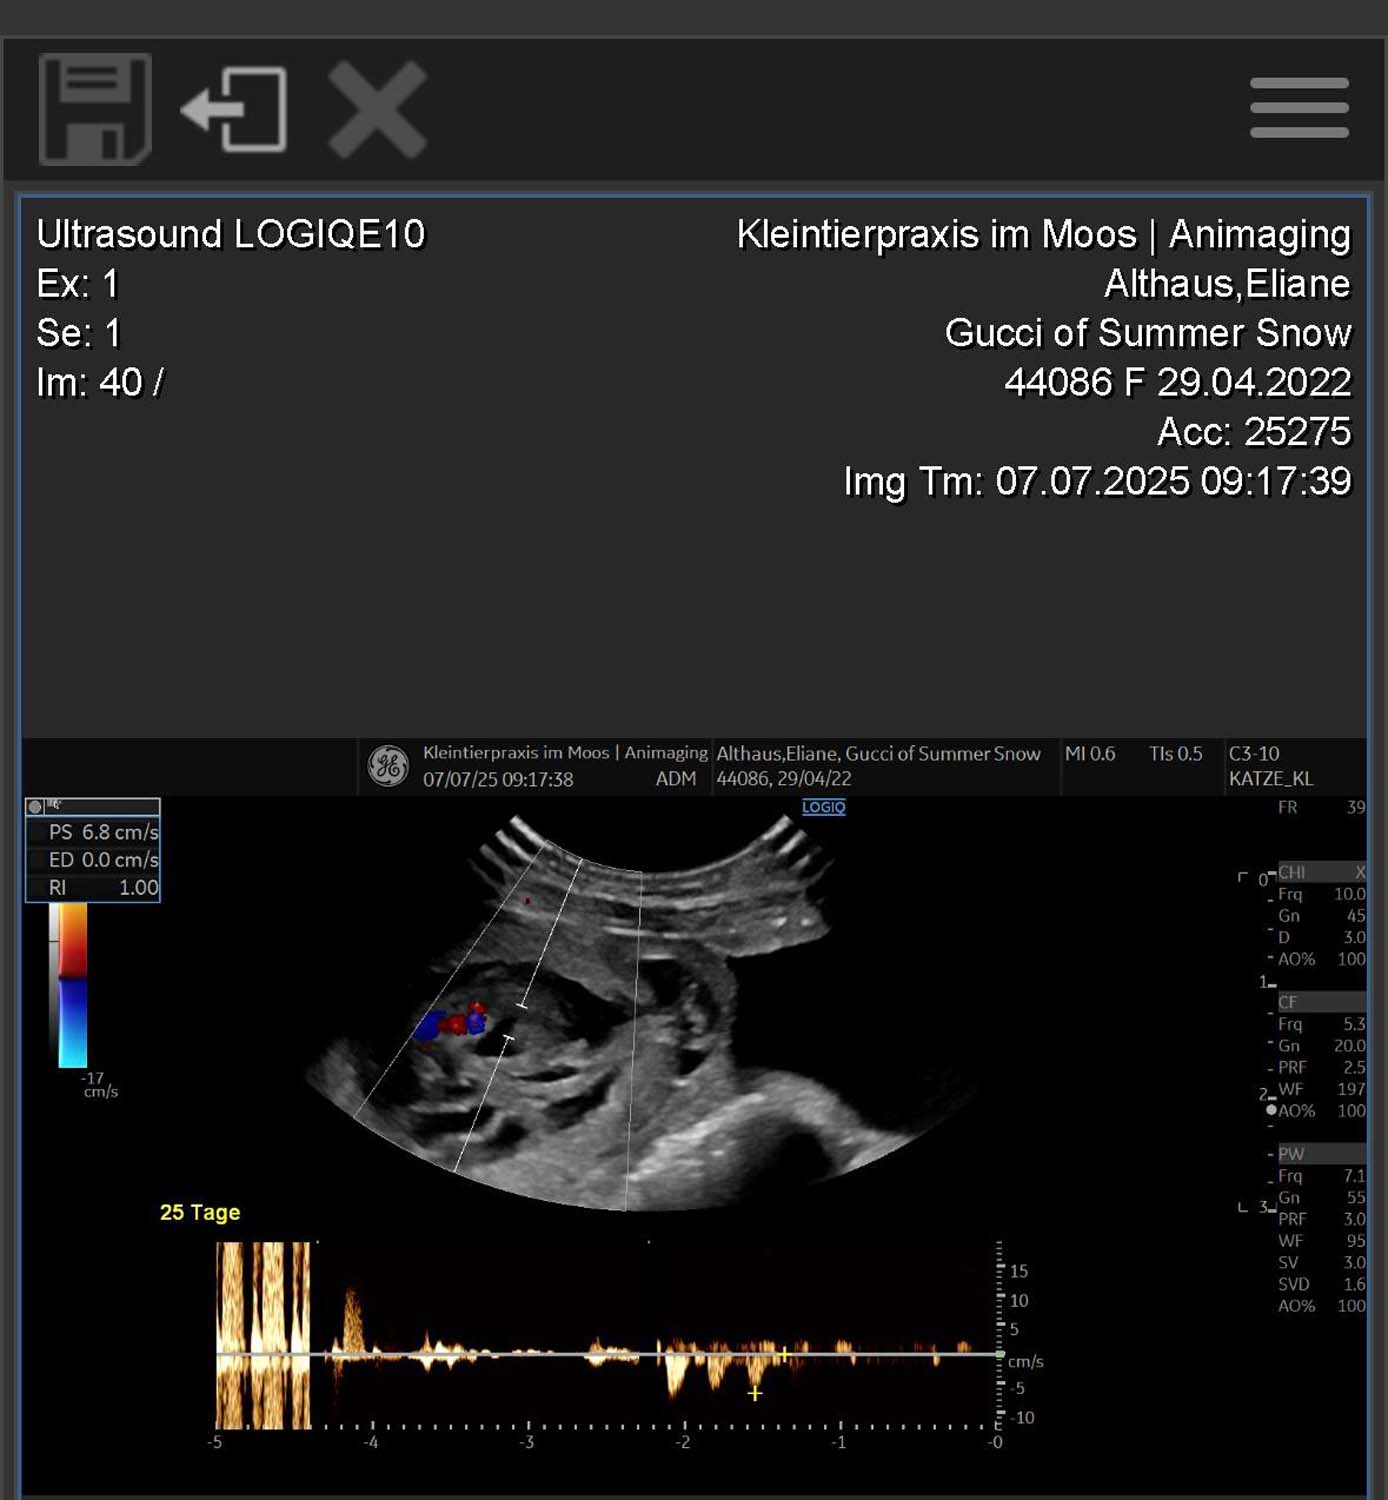Select the lower yellow caliper on the Doppler trace
This screenshot has height=1500, width=1388.
[x=755, y=1392]
